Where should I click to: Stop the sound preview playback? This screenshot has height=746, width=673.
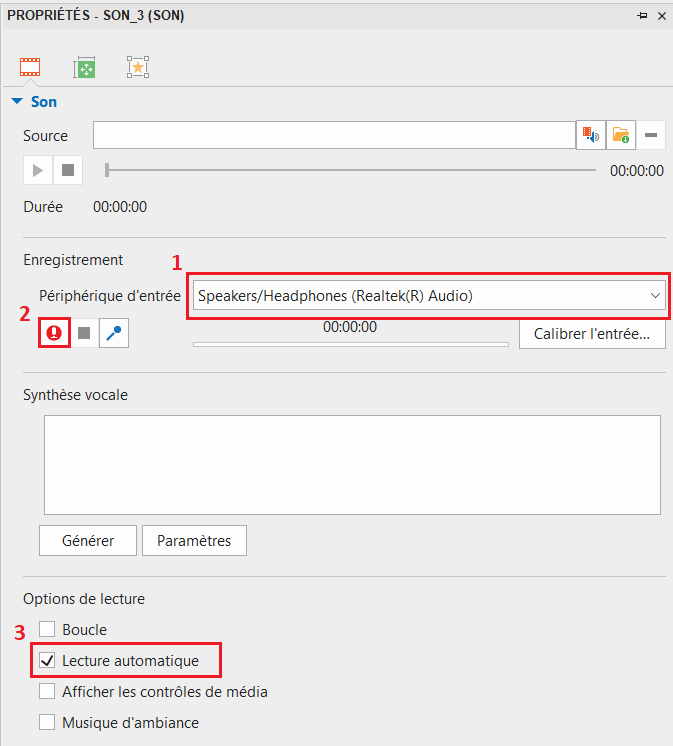[68, 170]
